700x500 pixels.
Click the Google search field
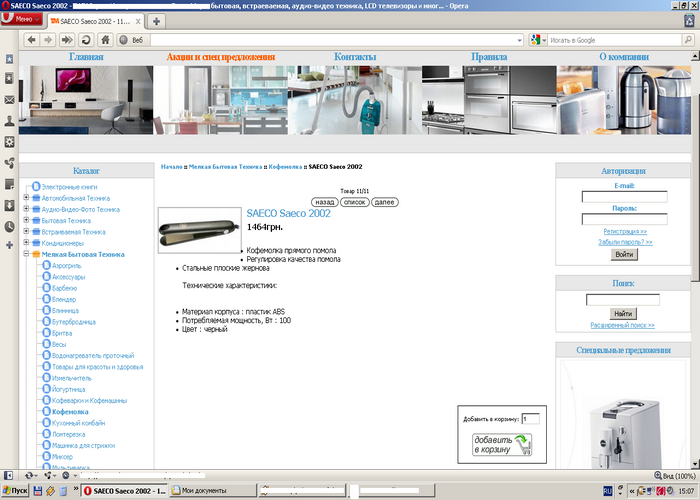coord(614,40)
